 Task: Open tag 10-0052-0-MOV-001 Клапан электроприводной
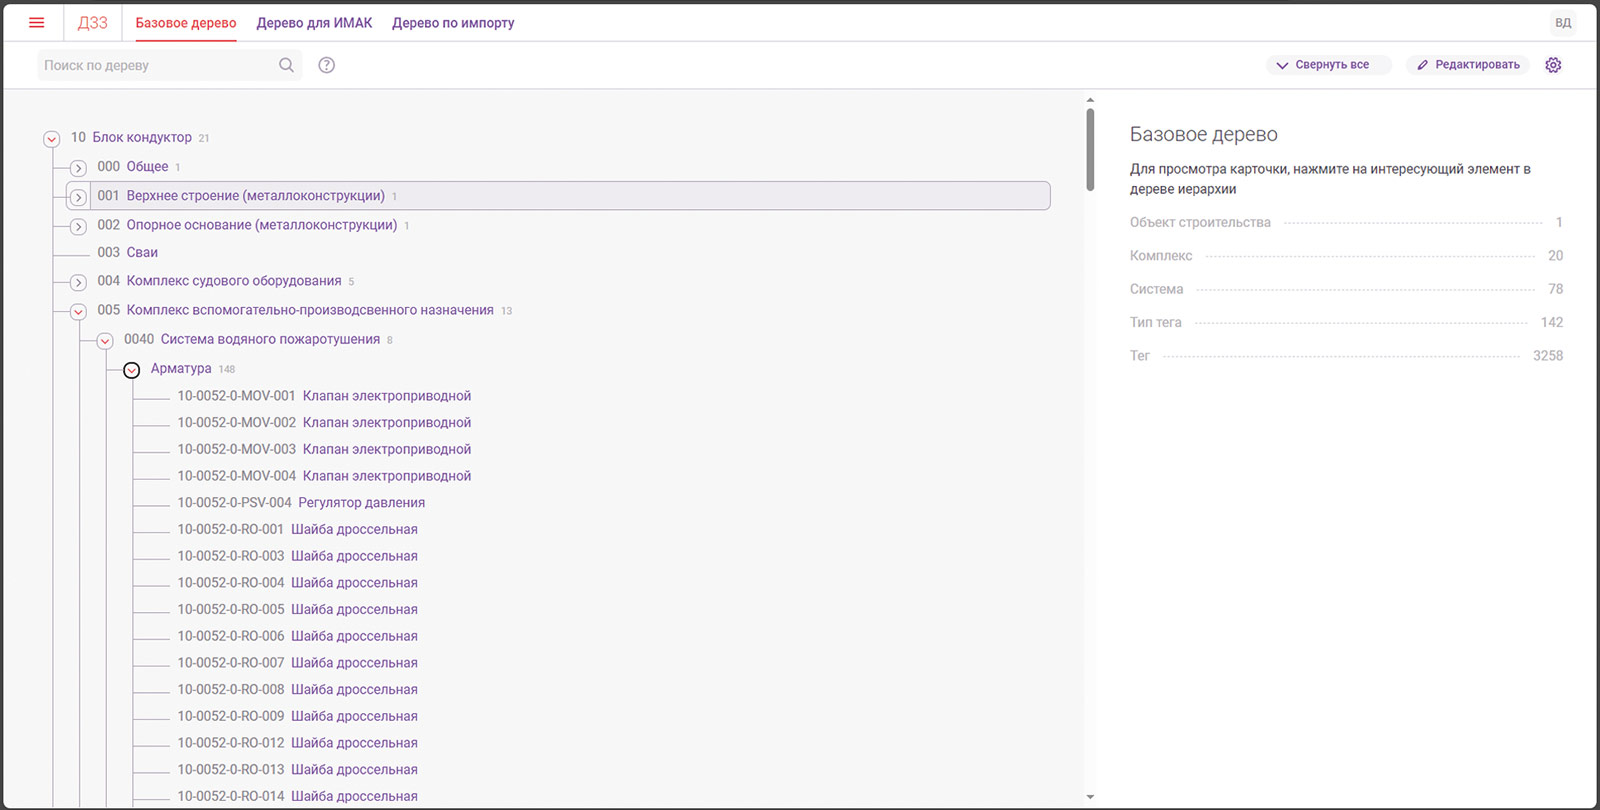click(324, 396)
